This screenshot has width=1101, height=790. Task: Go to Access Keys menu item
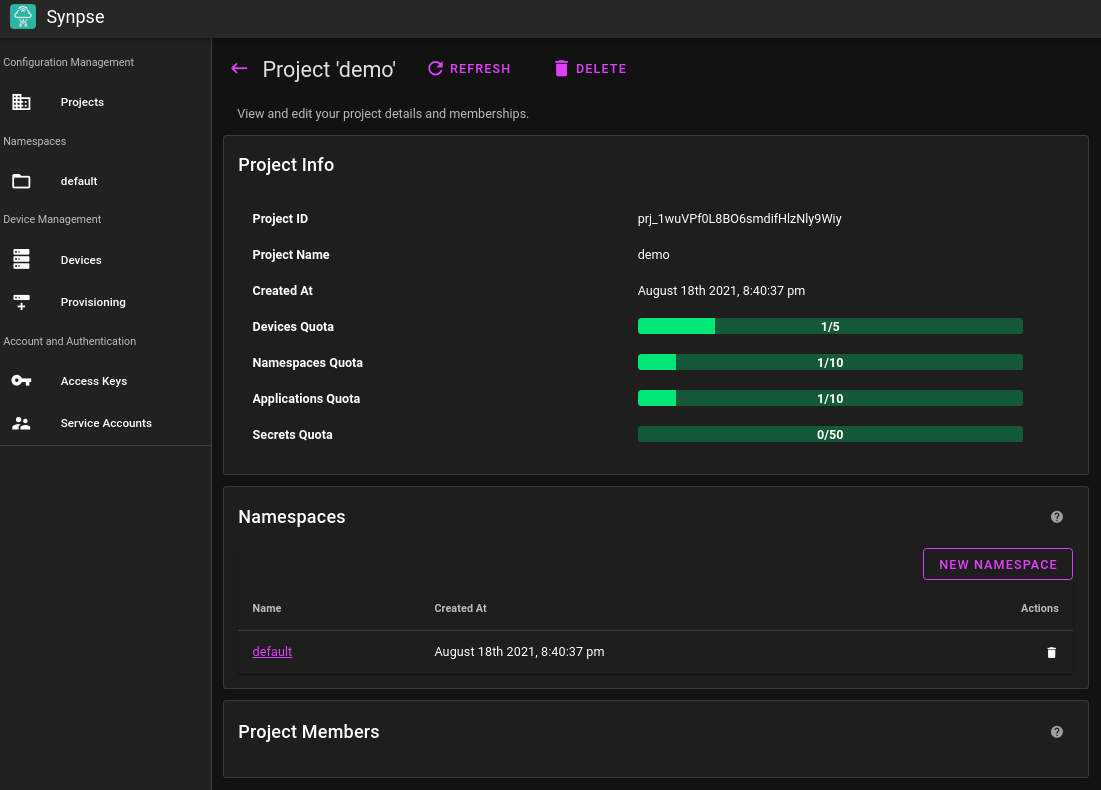(93, 381)
